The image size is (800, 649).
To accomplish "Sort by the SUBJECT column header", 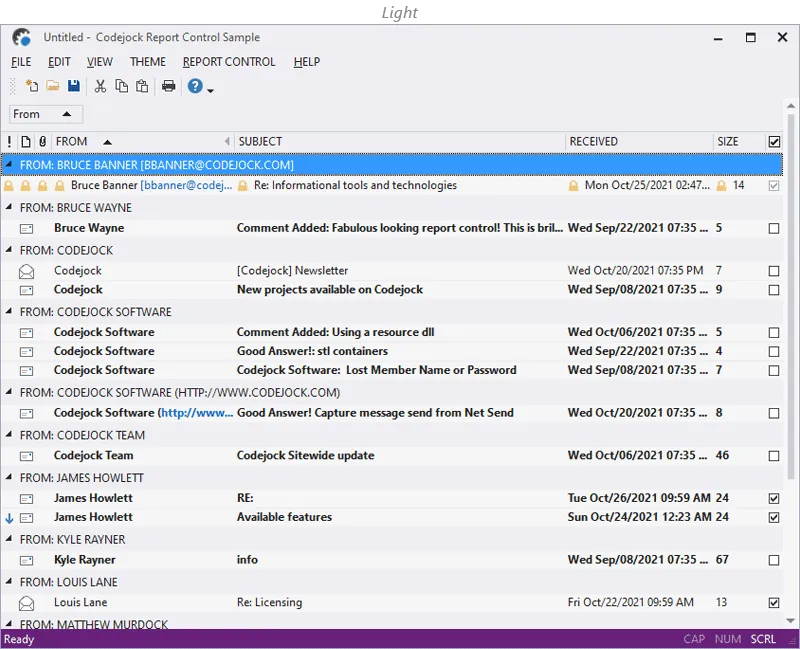I will pyautogui.click(x=400, y=141).
